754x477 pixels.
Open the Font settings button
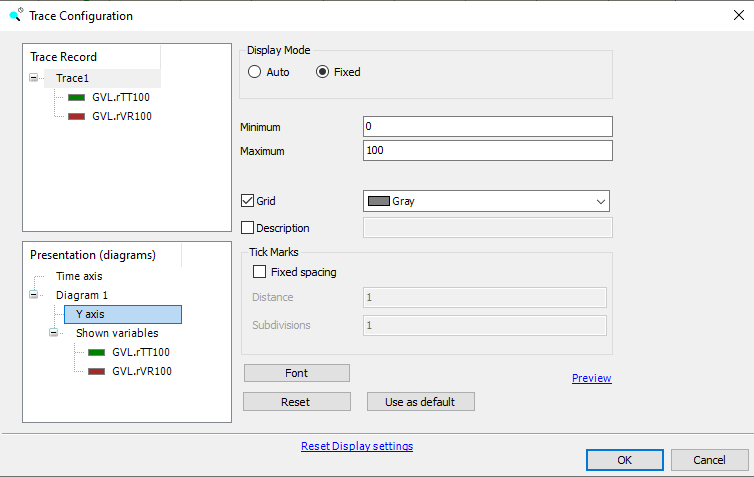pyautogui.click(x=296, y=373)
